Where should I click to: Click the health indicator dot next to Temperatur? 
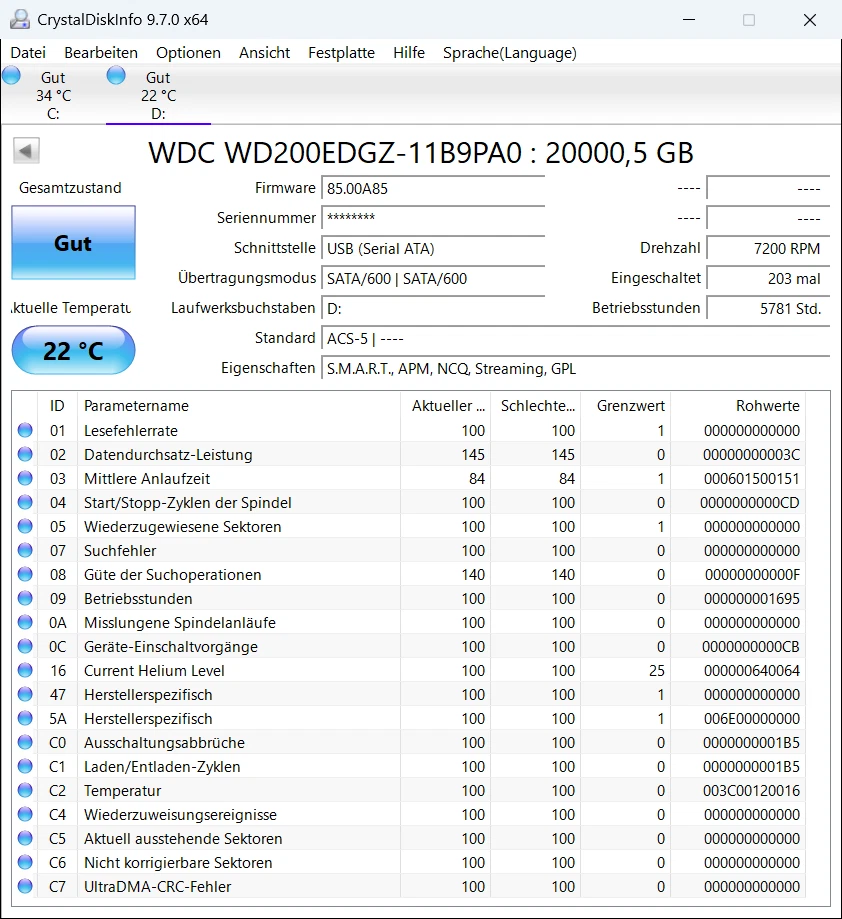click(24, 790)
